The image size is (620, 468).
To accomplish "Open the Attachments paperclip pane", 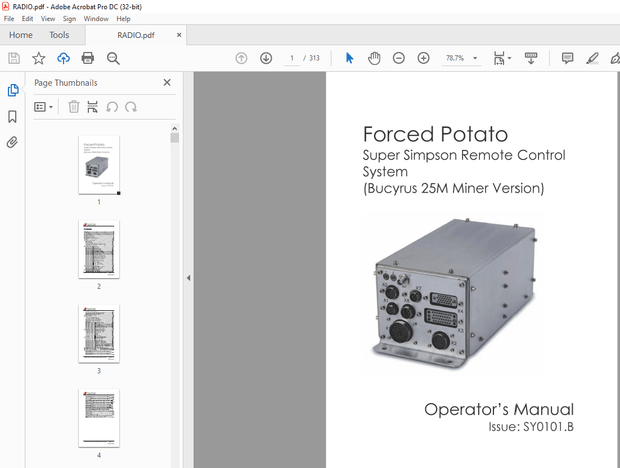I will (x=12, y=142).
